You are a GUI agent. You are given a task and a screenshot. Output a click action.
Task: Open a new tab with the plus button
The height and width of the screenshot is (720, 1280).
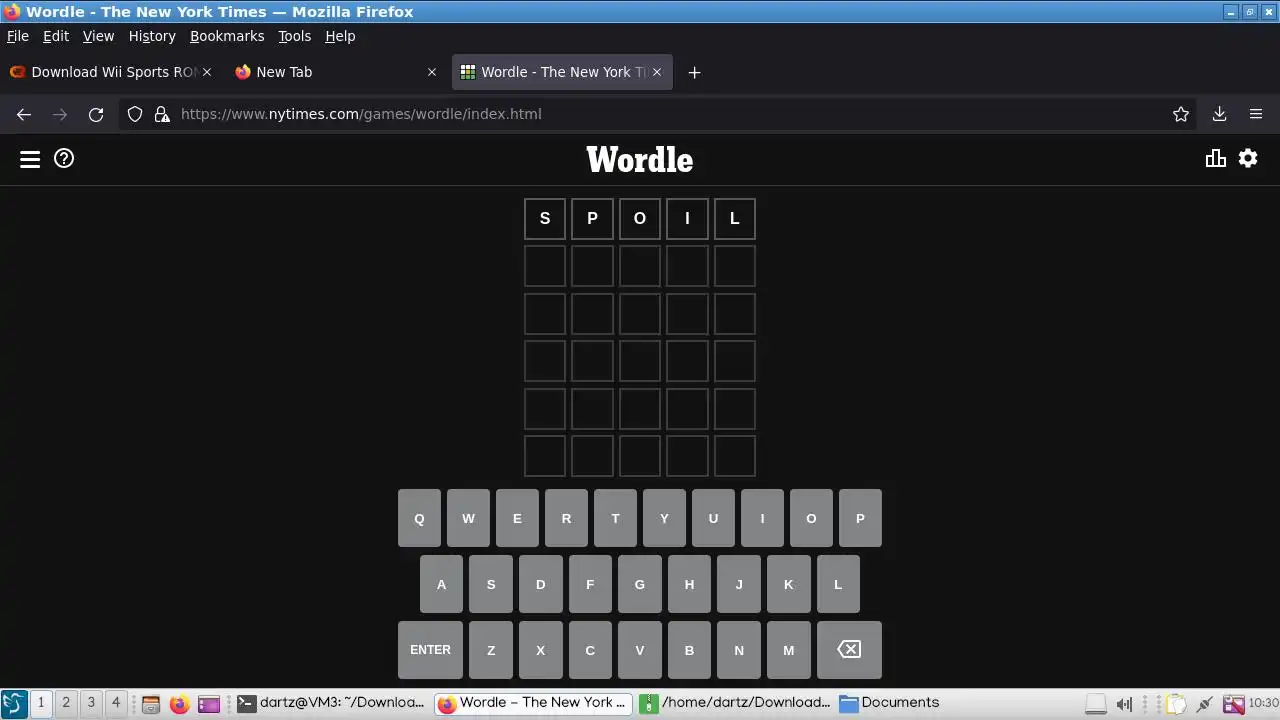coord(694,72)
